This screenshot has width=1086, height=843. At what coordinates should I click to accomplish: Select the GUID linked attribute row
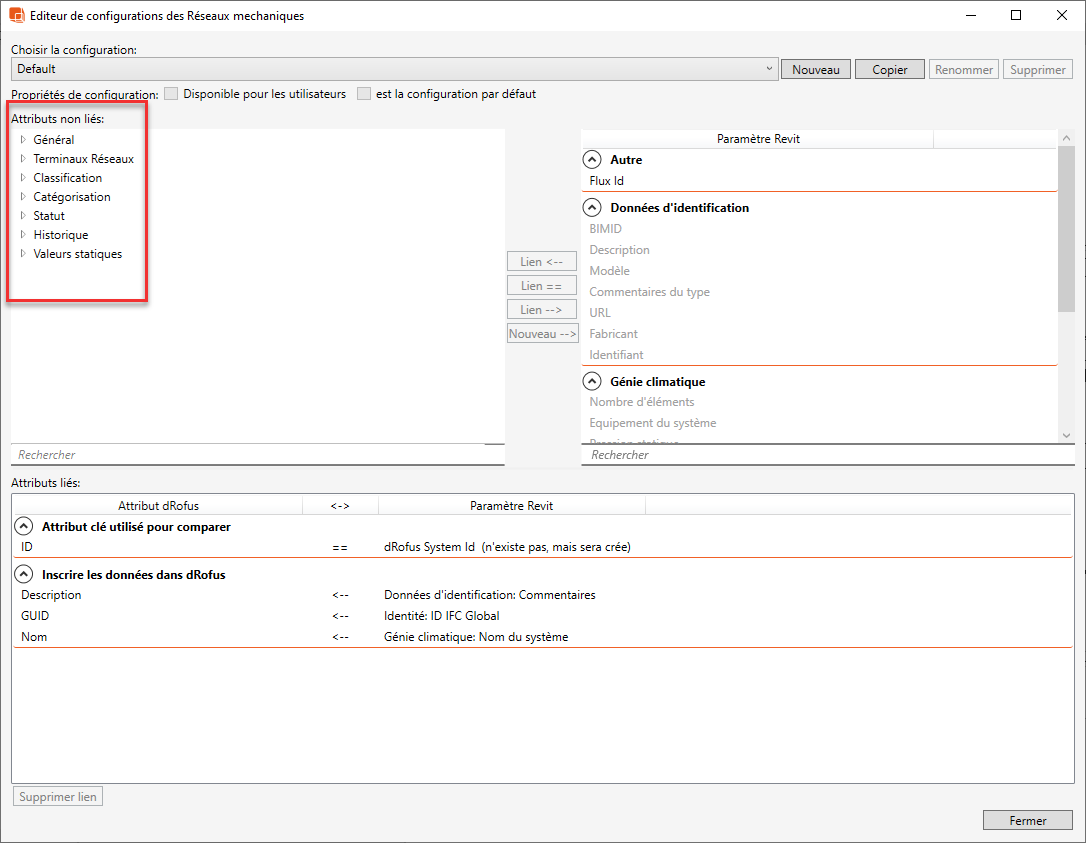tap(35, 616)
